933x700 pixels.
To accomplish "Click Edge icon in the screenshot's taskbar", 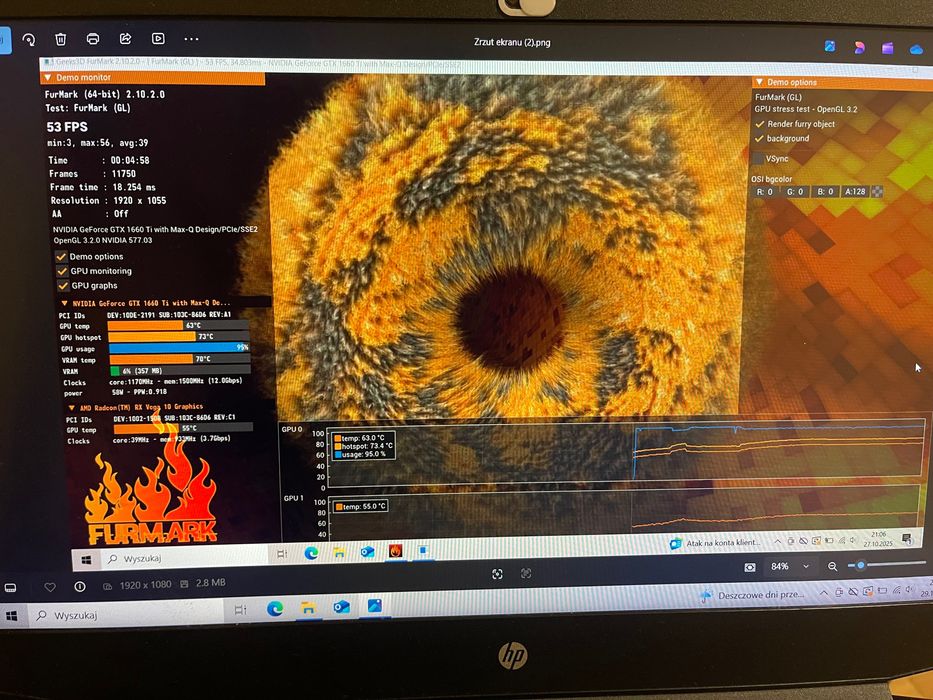I will coord(311,553).
